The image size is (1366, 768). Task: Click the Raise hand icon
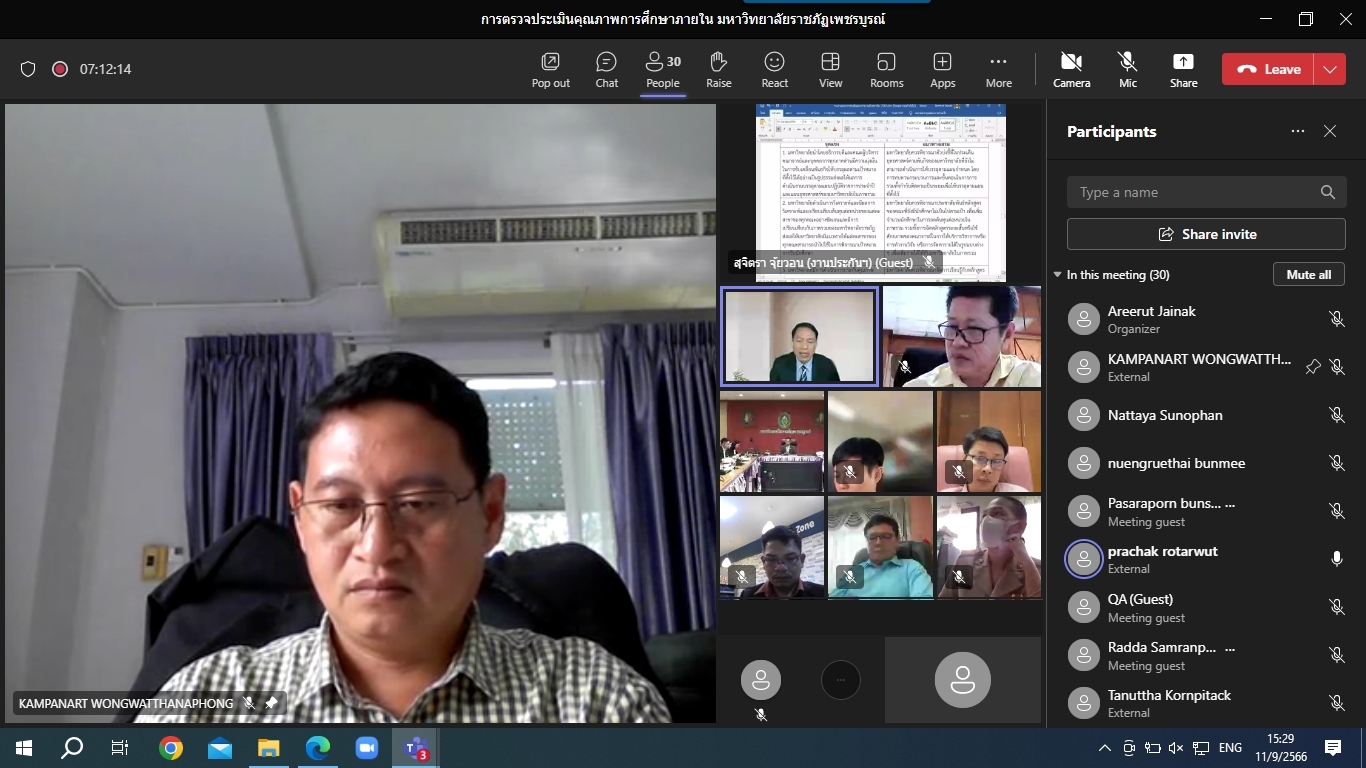click(x=718, y=69)
